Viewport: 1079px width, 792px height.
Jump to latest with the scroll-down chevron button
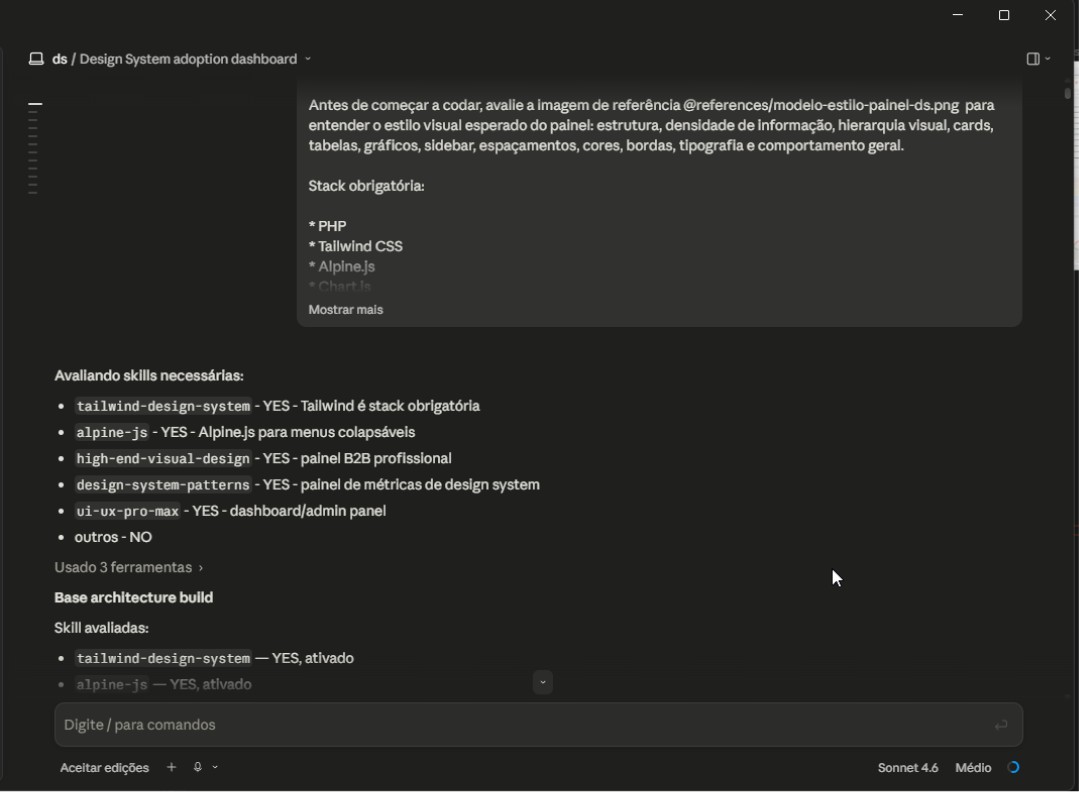point(542,683)
